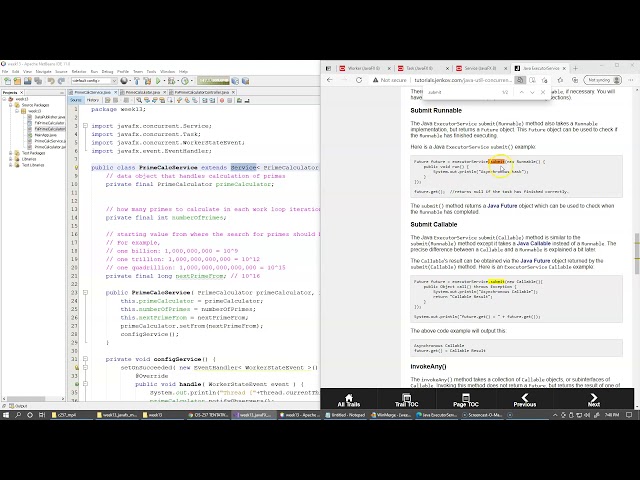
Task: Open the Run Project dropdown arrow
Action: click(x=164, y=81)
